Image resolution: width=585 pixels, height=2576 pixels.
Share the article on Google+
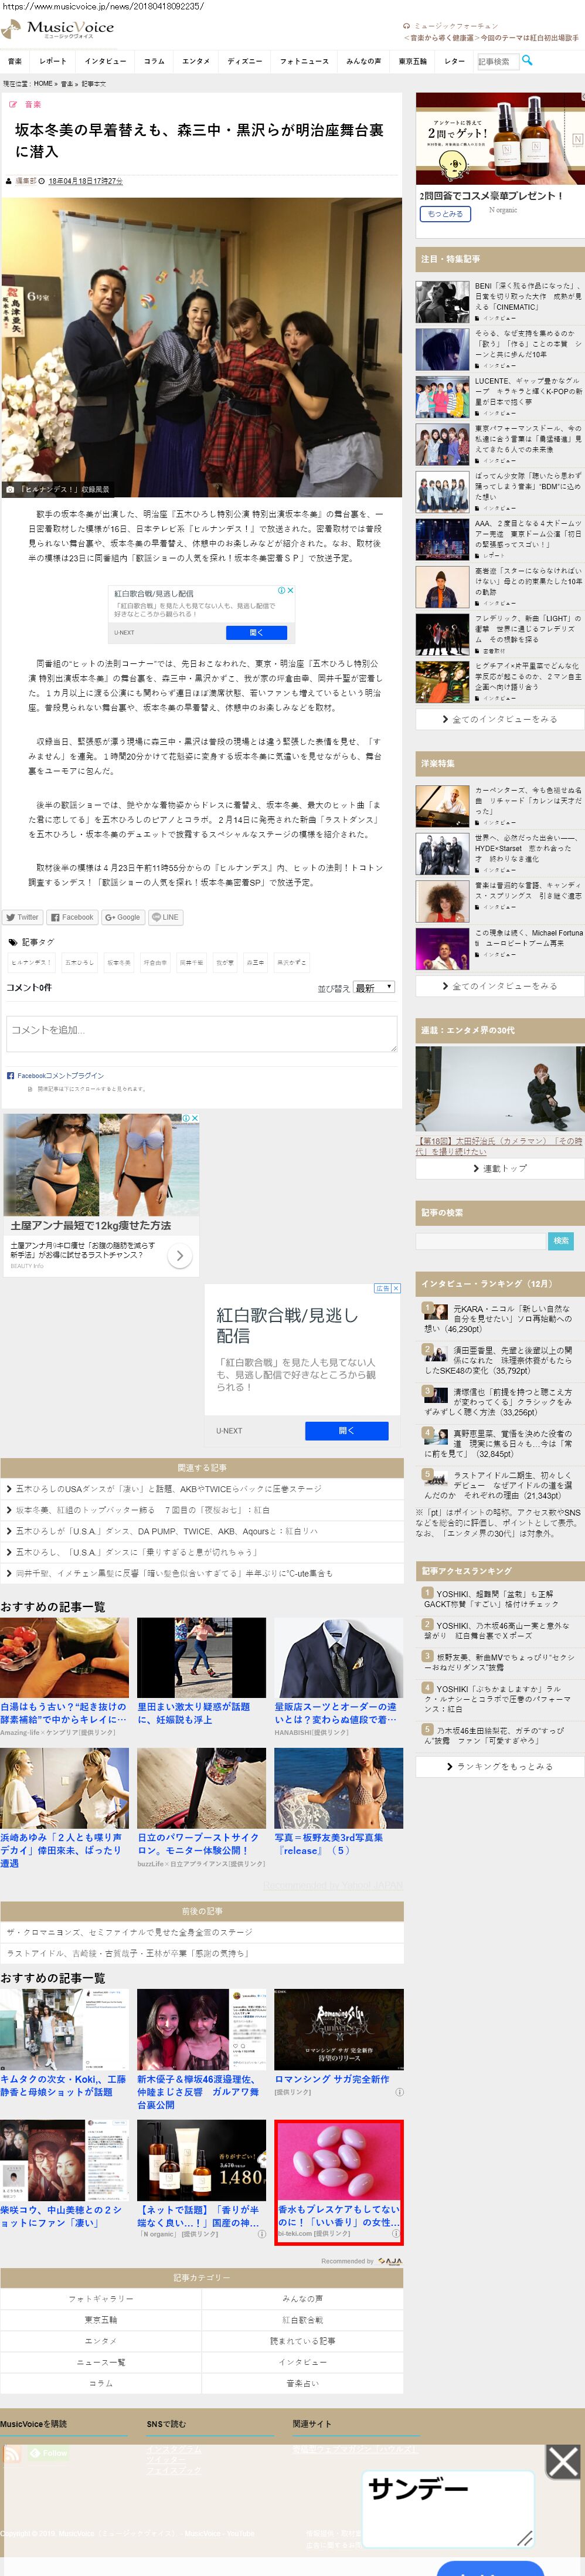coord(122,917)
